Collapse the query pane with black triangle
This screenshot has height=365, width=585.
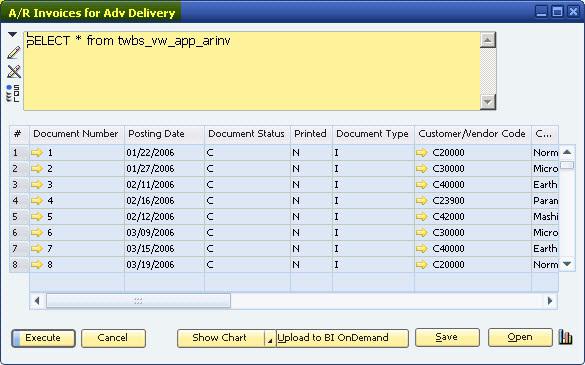(x=12, y=34)
